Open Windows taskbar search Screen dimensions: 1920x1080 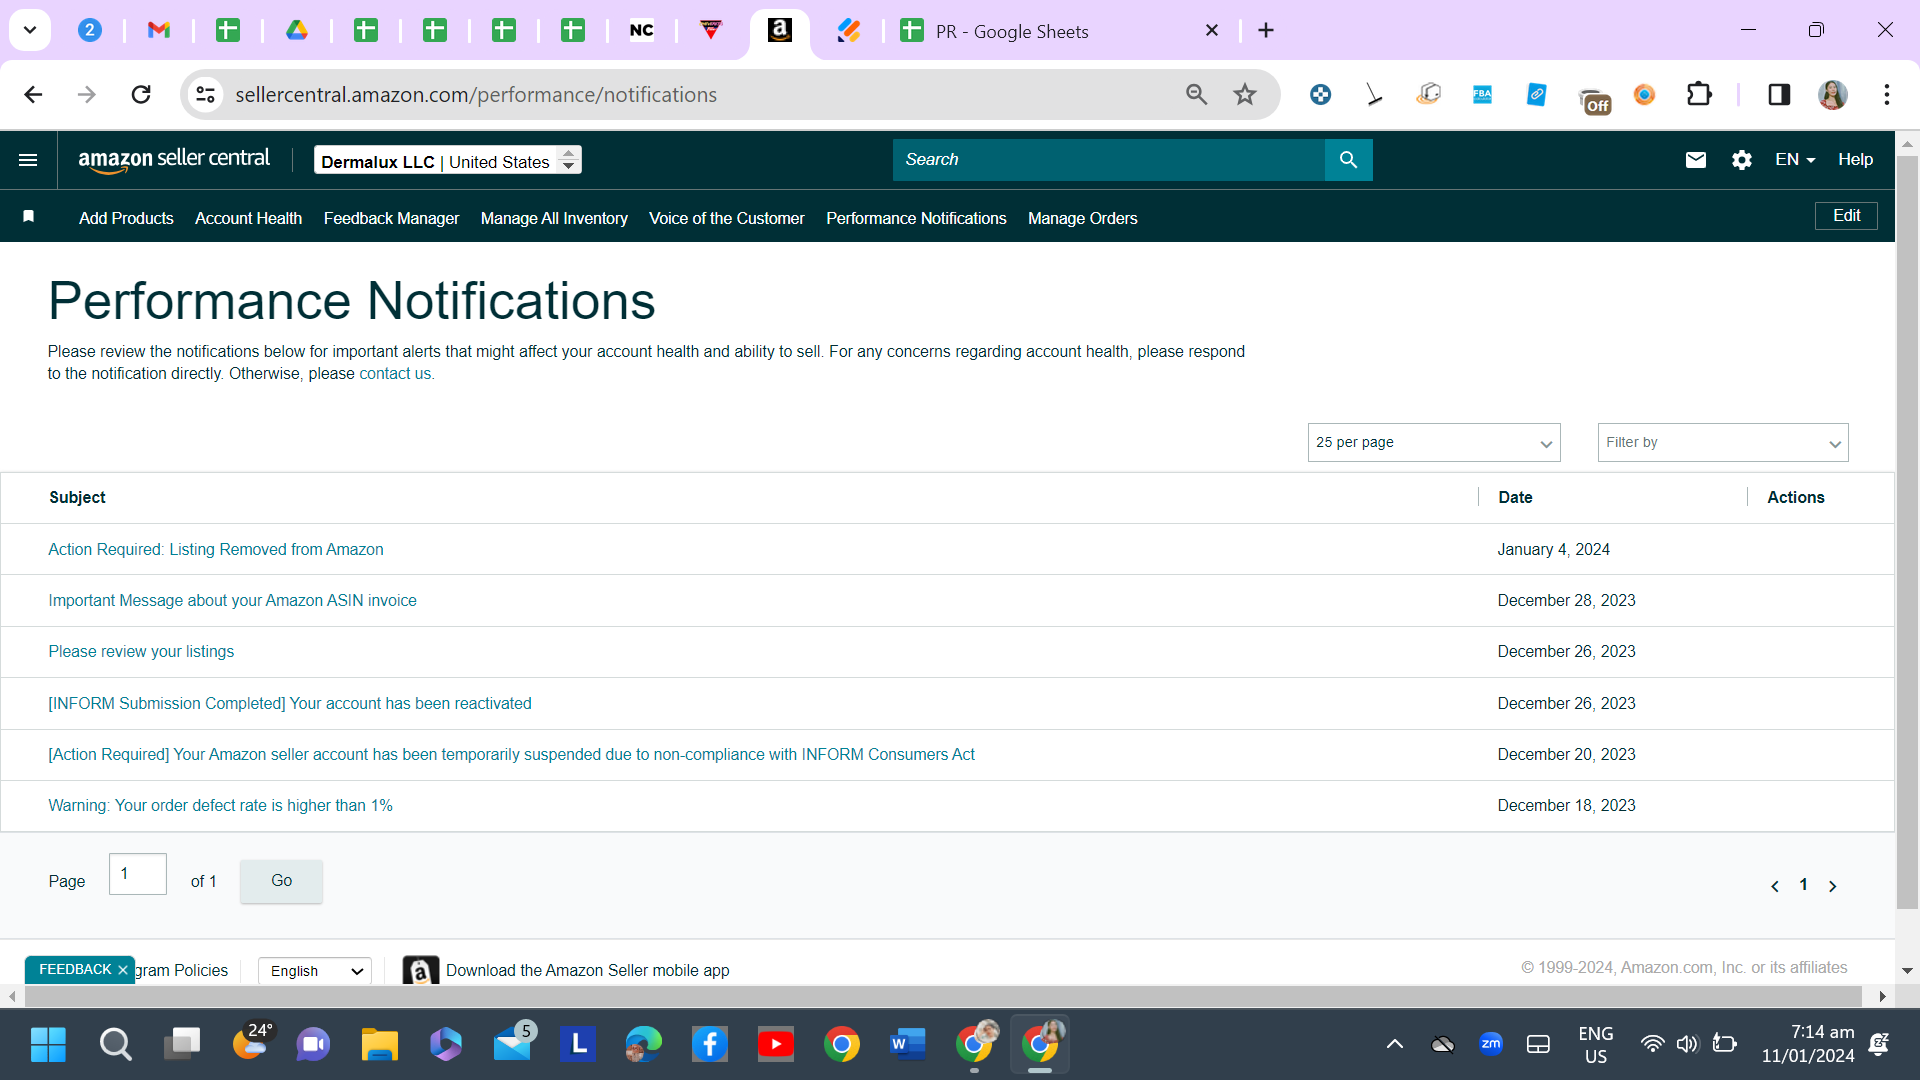point(115,1045)
